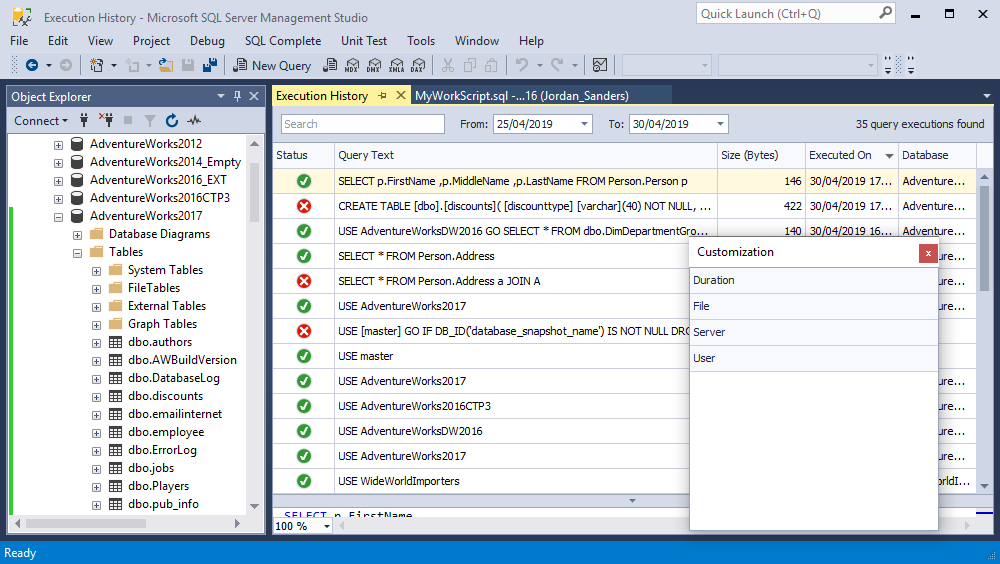The height and width of the screenshot is (564, 1000).
Task: Open the To date picker dropdown
Action: (720, 124)
